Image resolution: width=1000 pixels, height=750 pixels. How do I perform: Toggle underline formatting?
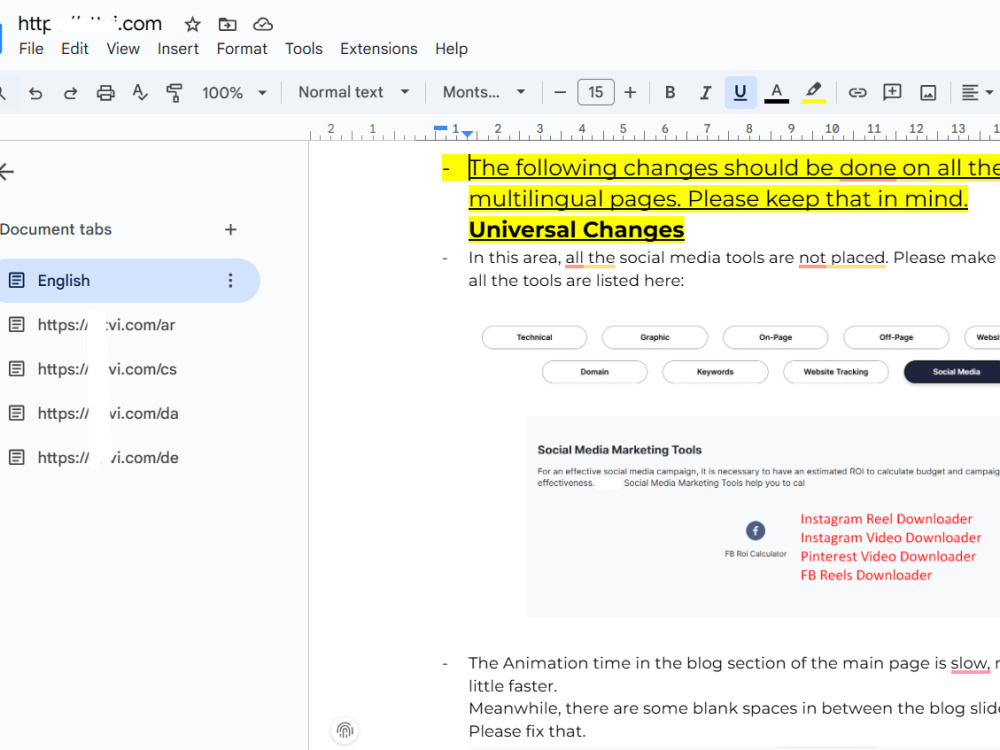(x=740, y=92)
